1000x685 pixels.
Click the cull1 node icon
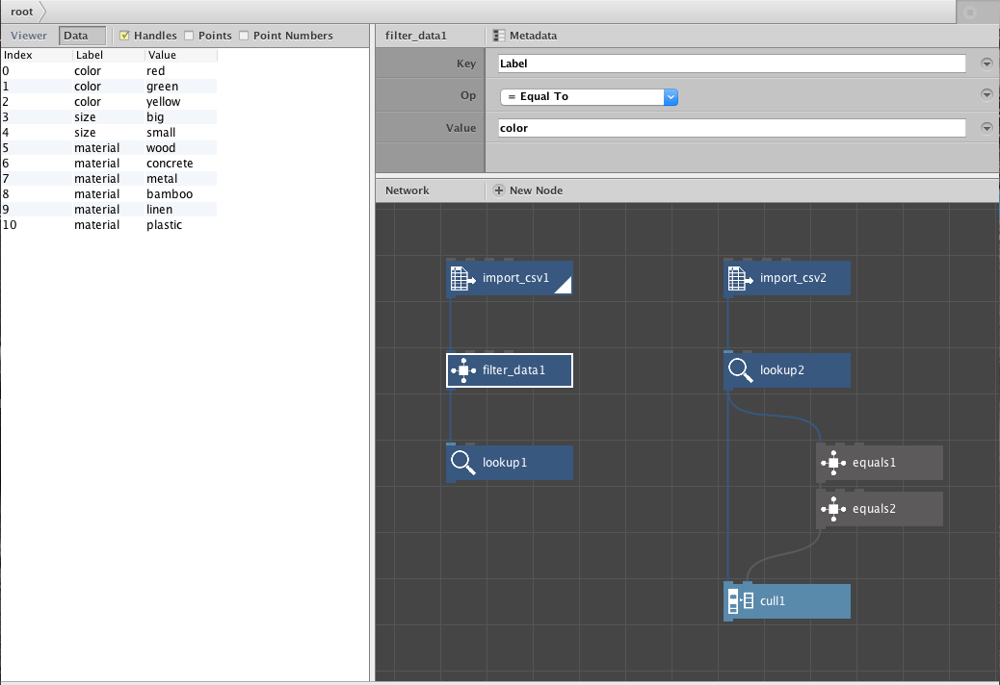(x=740, y=601)
